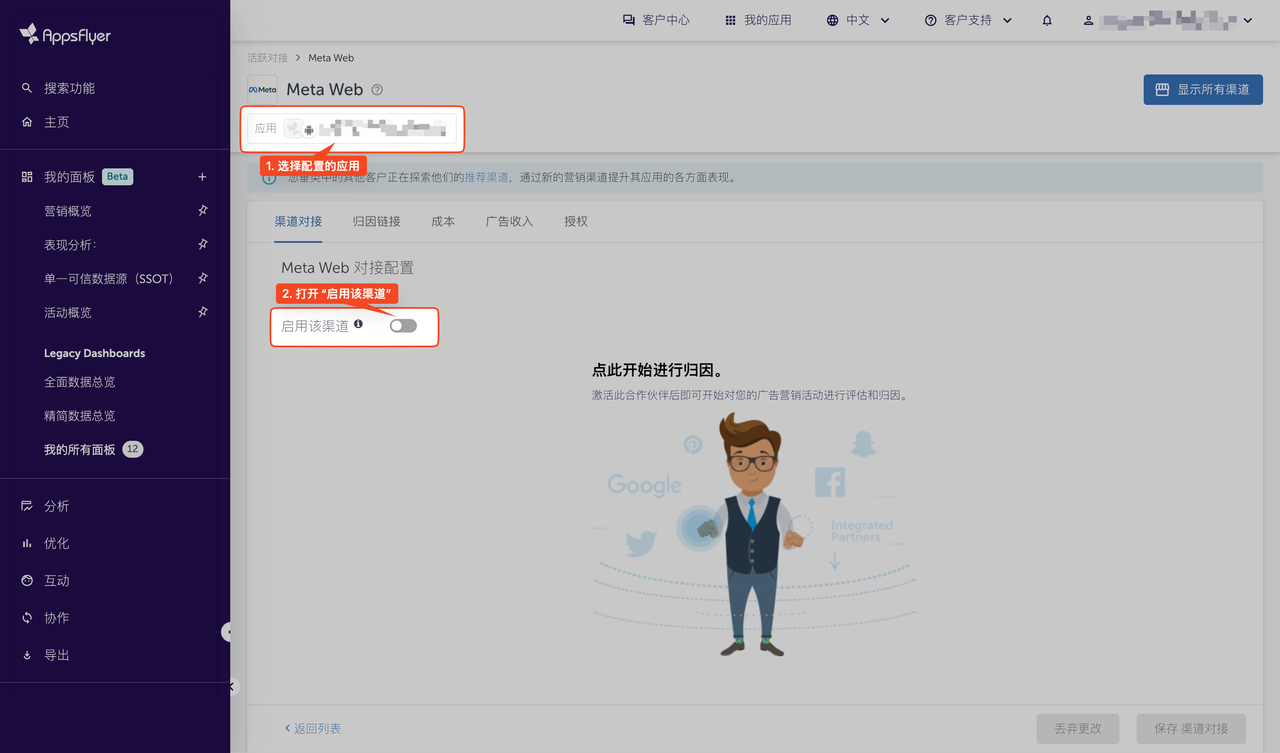Click the 推荐渠道 link in the banner
Viewport: 1280px width, 753px height.
coord(486,177)
